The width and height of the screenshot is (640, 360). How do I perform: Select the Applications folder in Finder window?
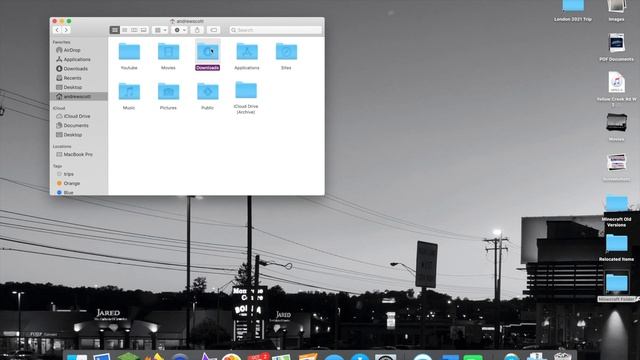coord(247,56)
